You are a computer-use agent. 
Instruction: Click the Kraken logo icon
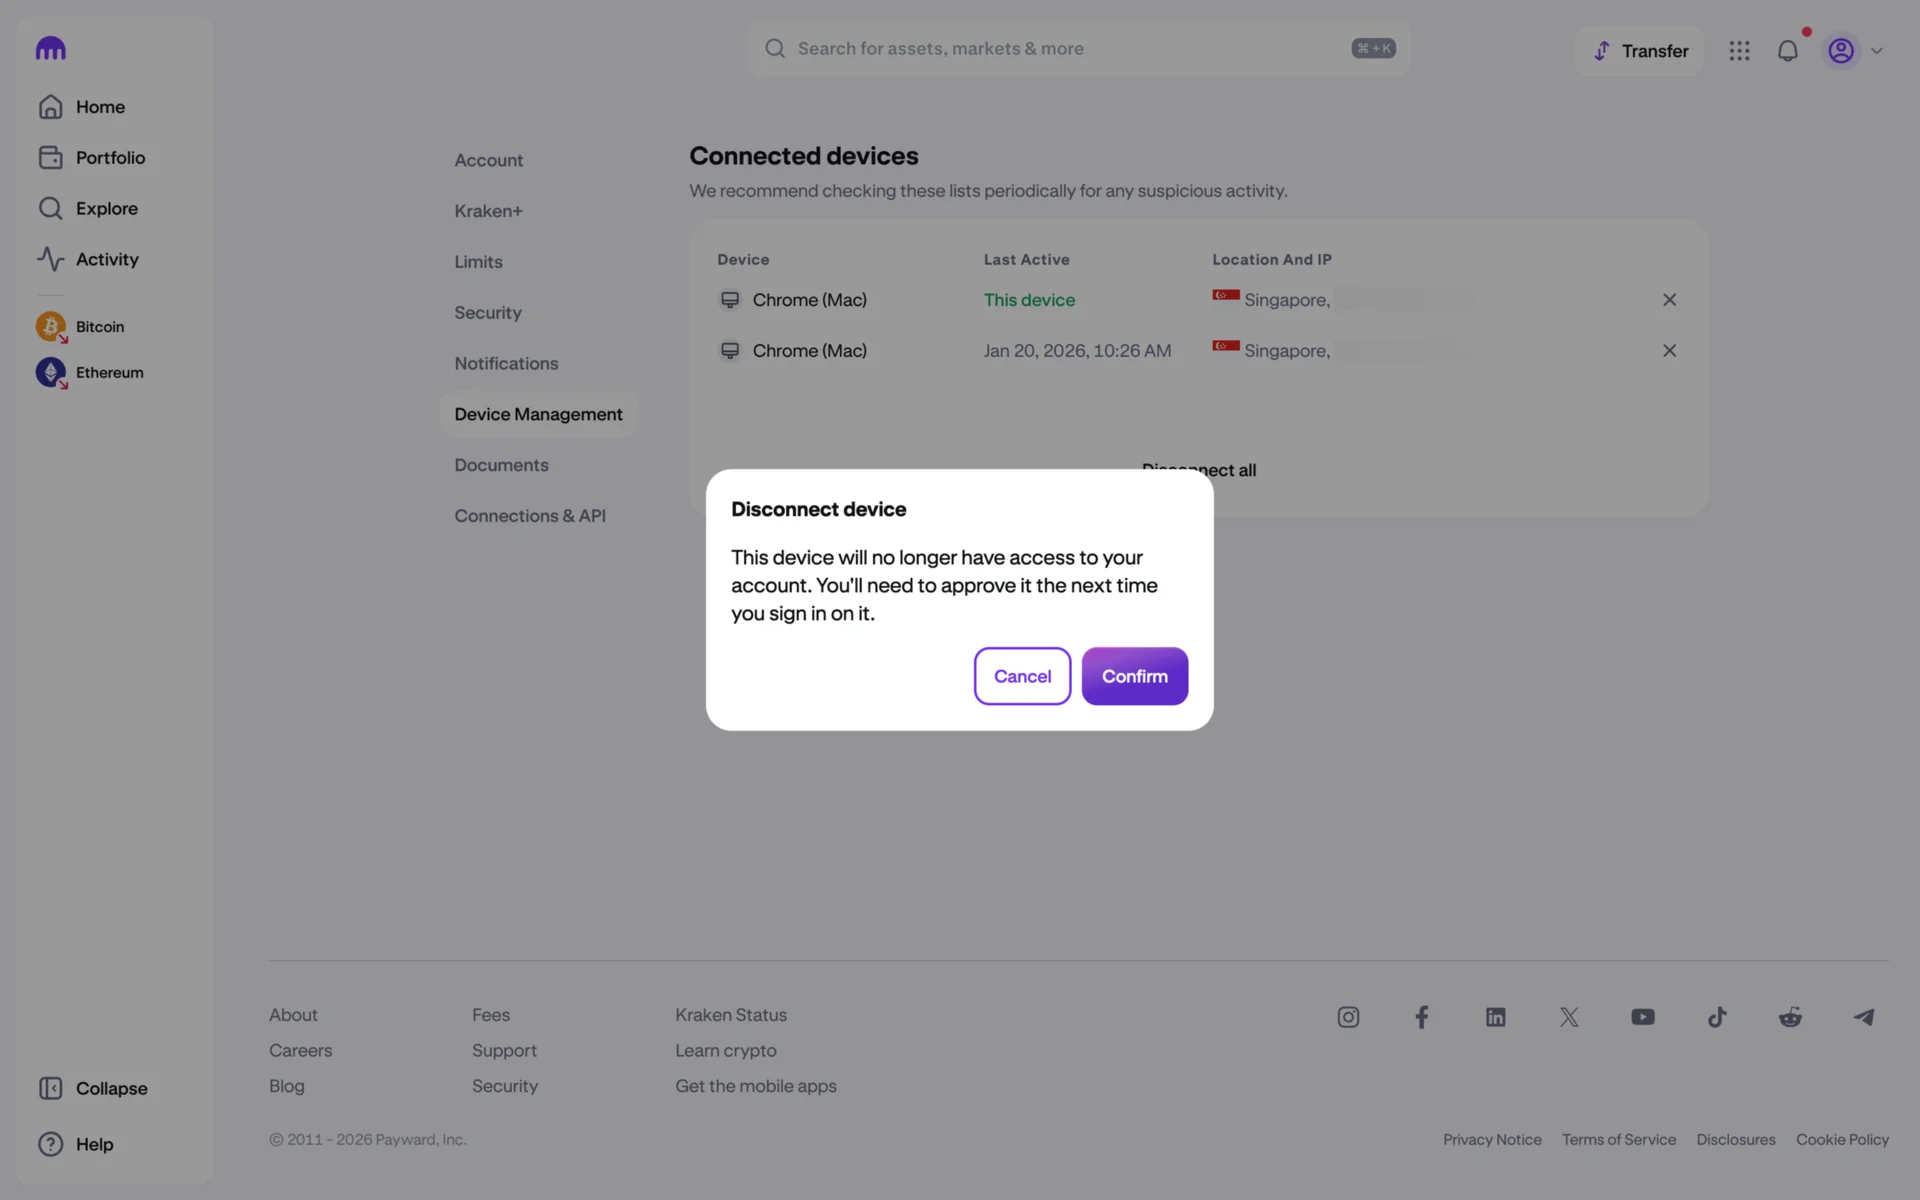tap(50, 48)
